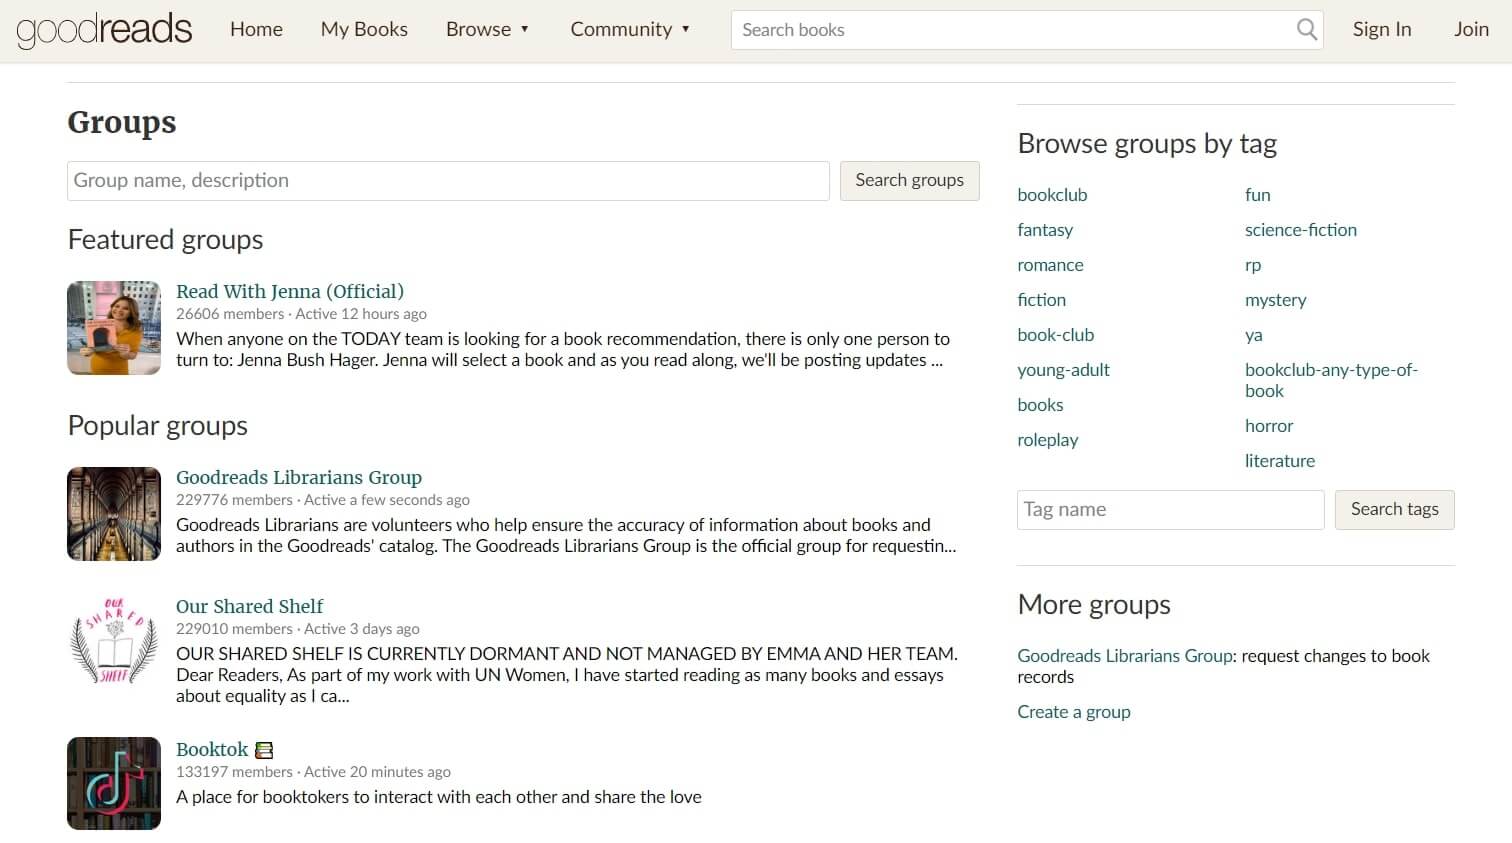Focus the Search books field
Viewport: 1512px width, 843px height.
click(x=1027, y=30)
